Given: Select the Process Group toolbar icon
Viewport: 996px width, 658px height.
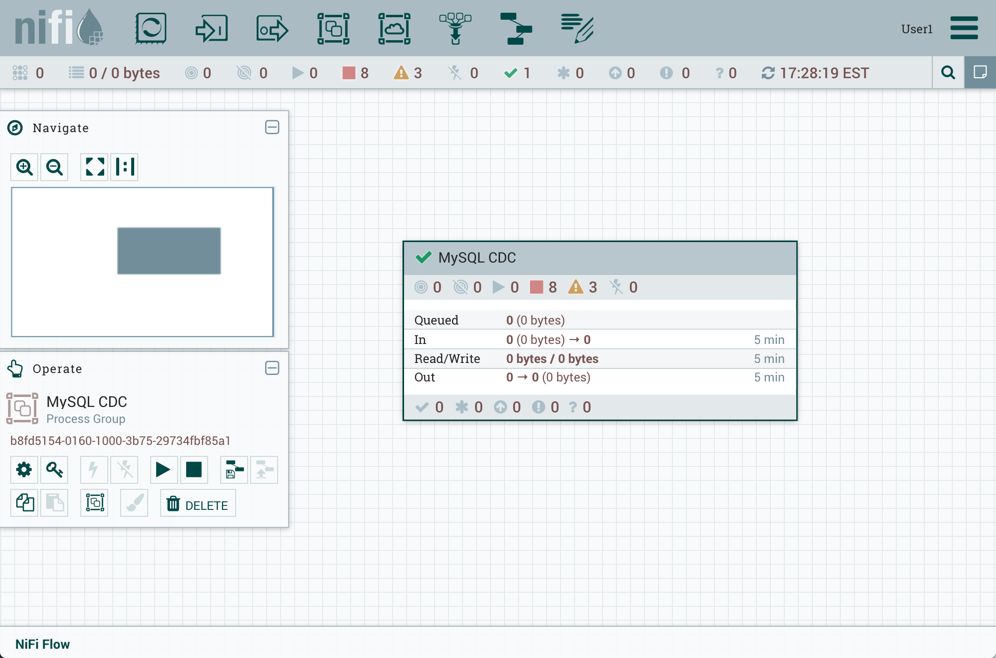Looking at the screenshot, I should tap(333, 28).
